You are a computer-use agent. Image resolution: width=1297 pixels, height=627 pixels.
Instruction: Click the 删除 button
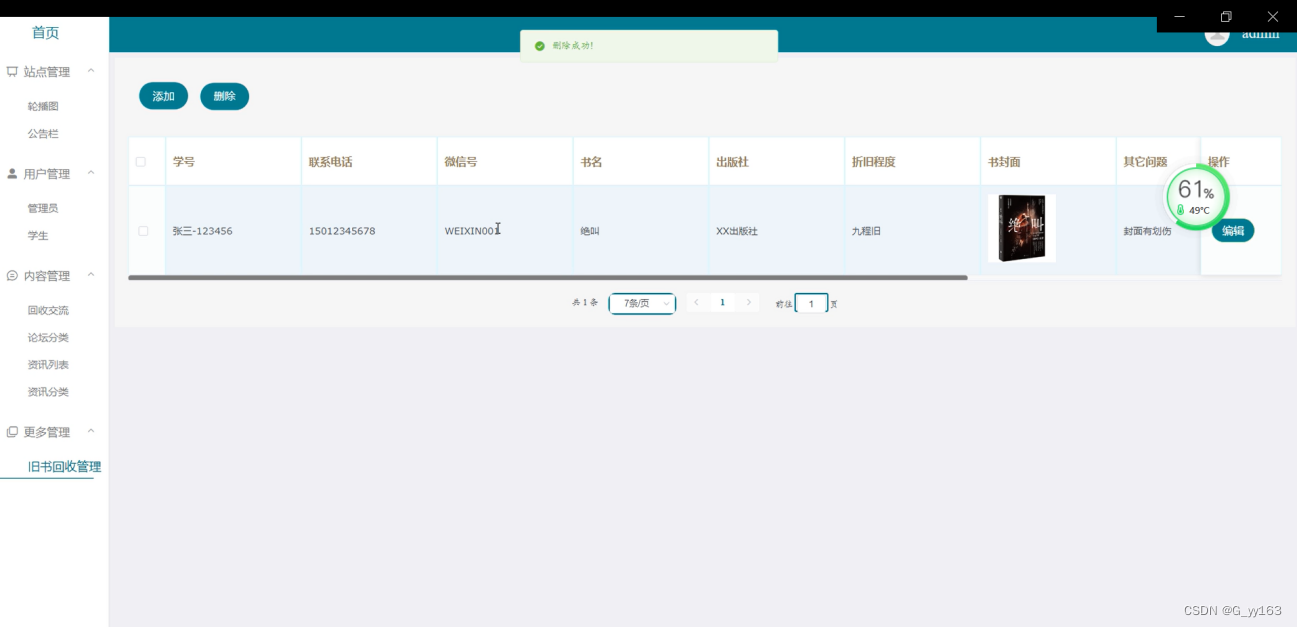(x=224, y=96)
